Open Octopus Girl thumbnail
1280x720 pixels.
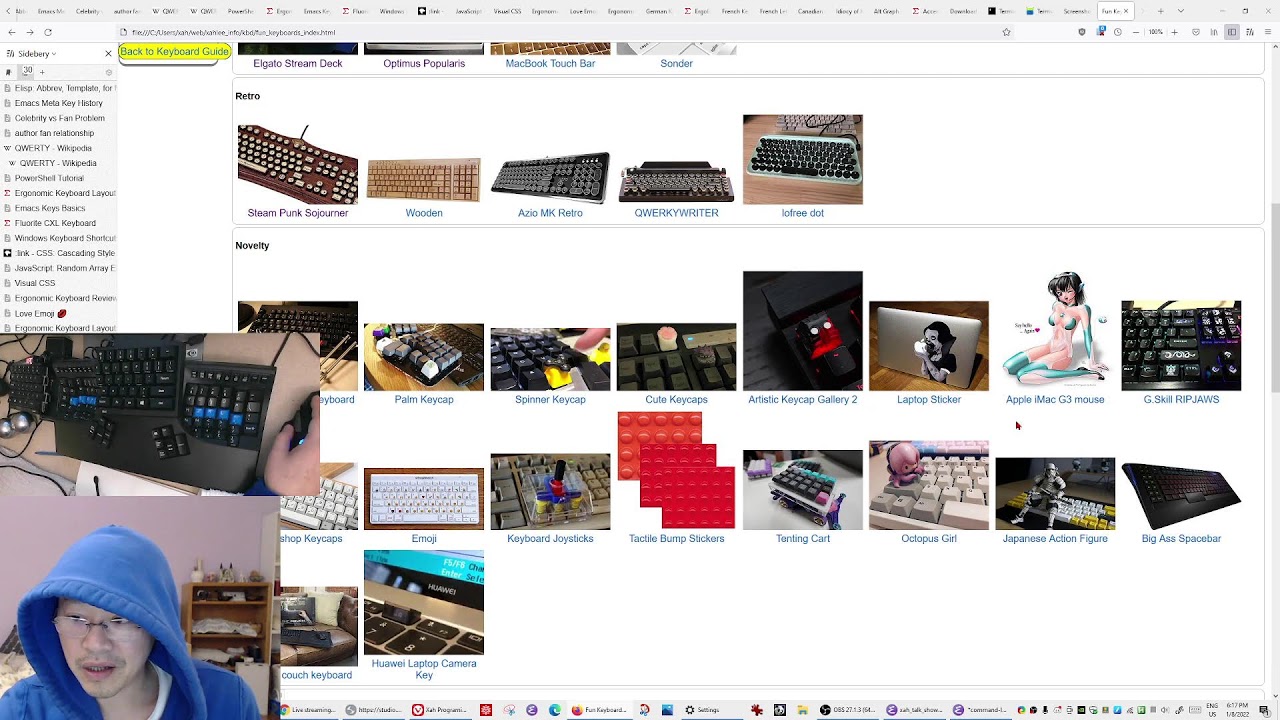pyautogui.click(x=929, y=485)
